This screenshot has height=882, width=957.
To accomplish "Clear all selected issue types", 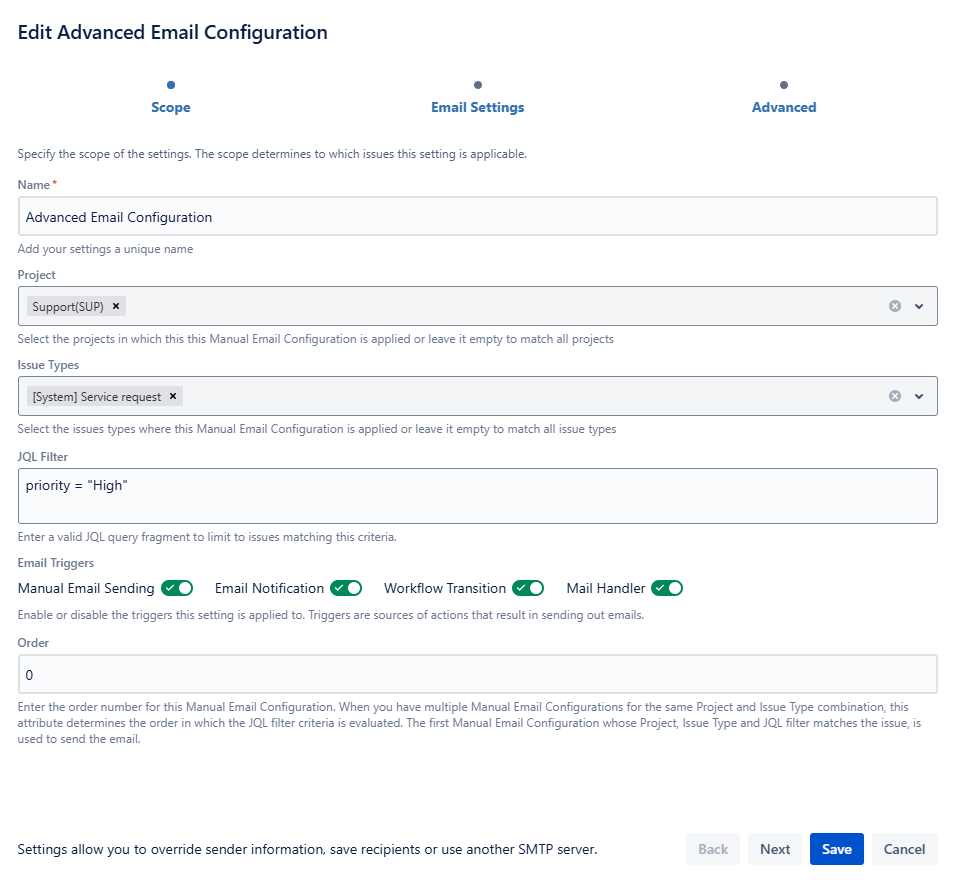I will pos(895,396).
